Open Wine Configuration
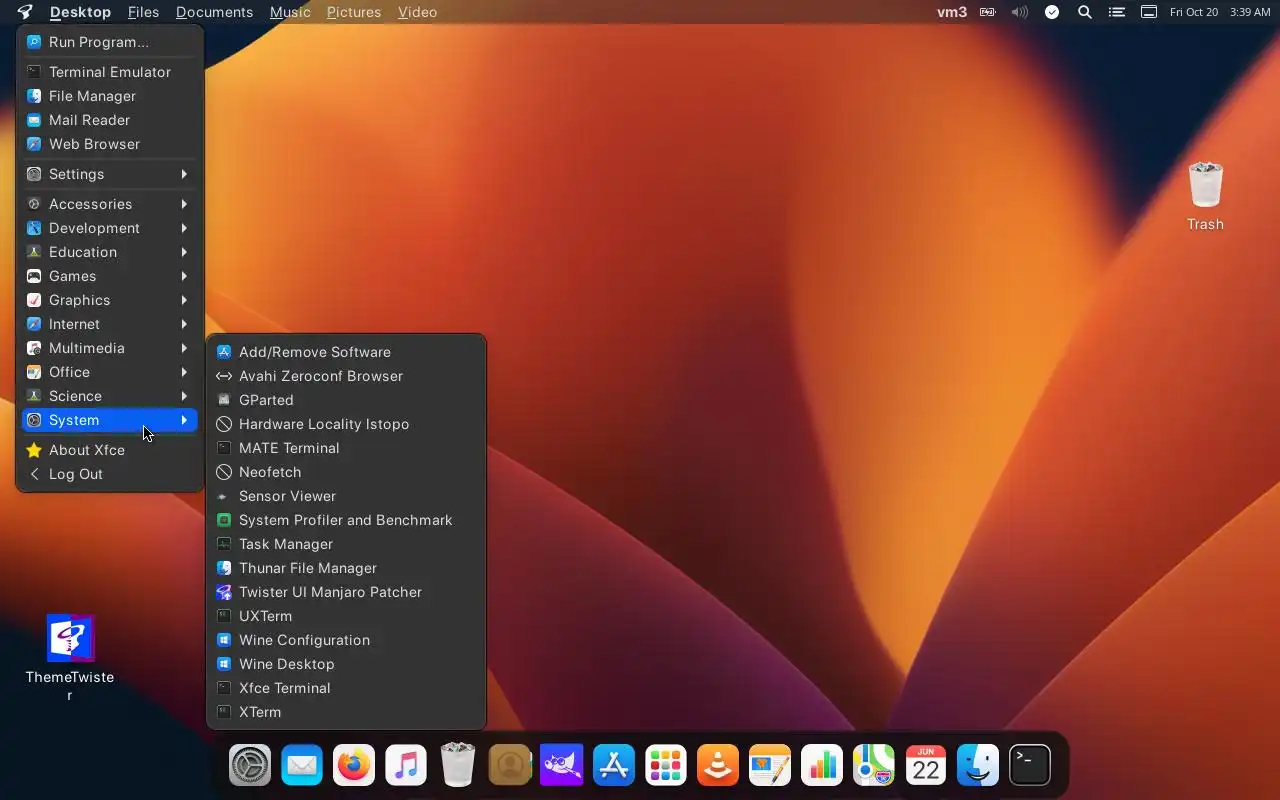The image size is (1280, 800). pyautogui.click(x=346, y=640)
